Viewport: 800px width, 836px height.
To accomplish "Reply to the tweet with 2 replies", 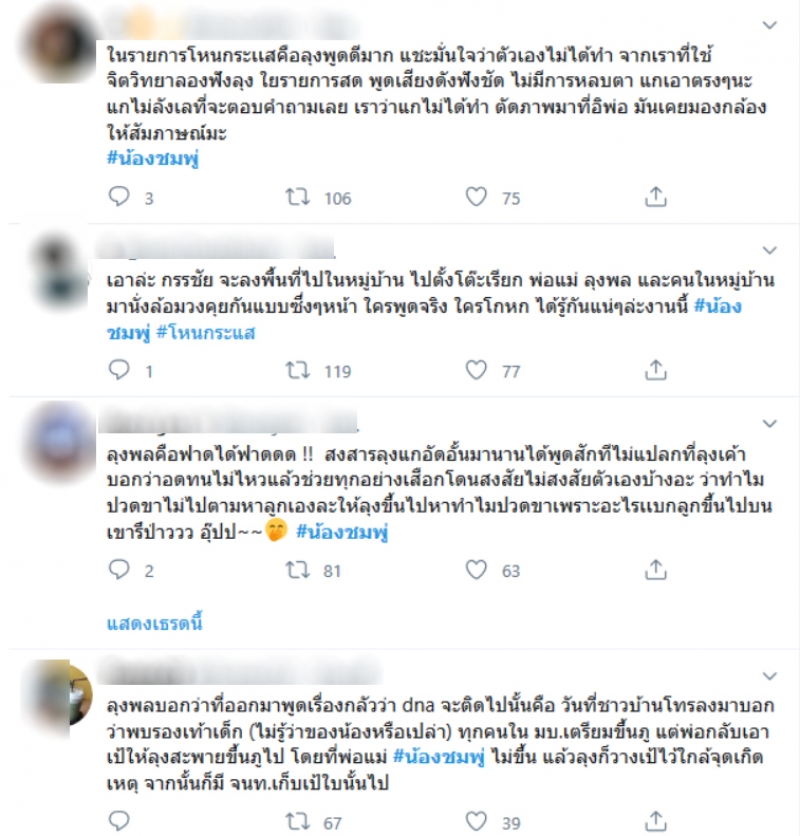I will tap(119, 569).
